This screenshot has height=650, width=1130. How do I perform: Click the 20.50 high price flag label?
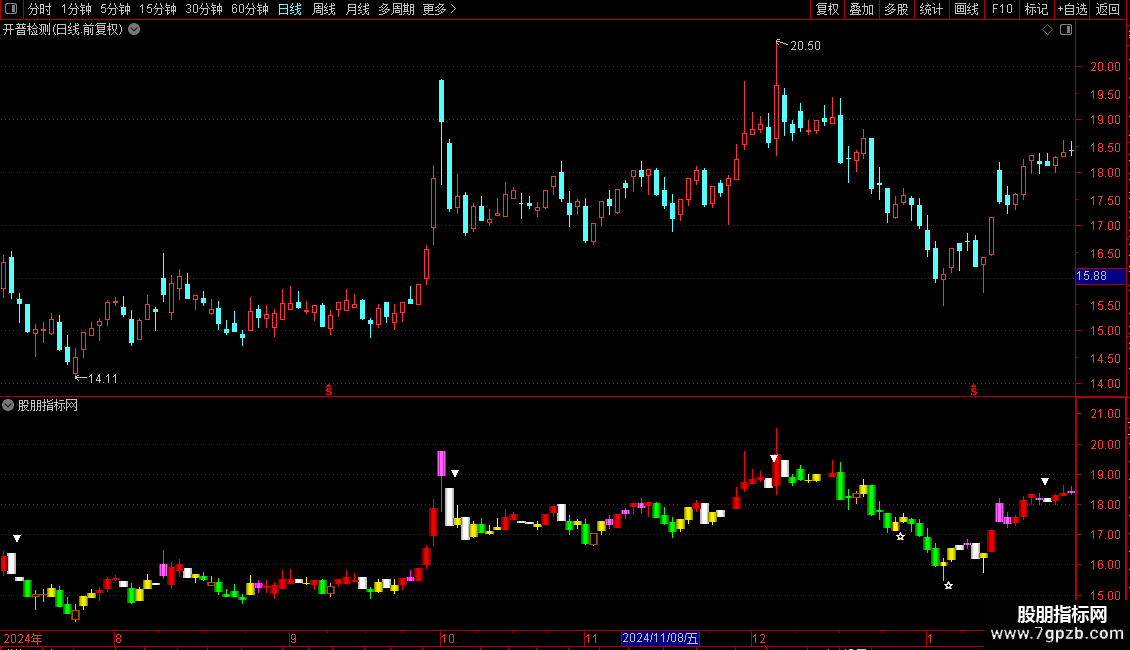point(805,46)
